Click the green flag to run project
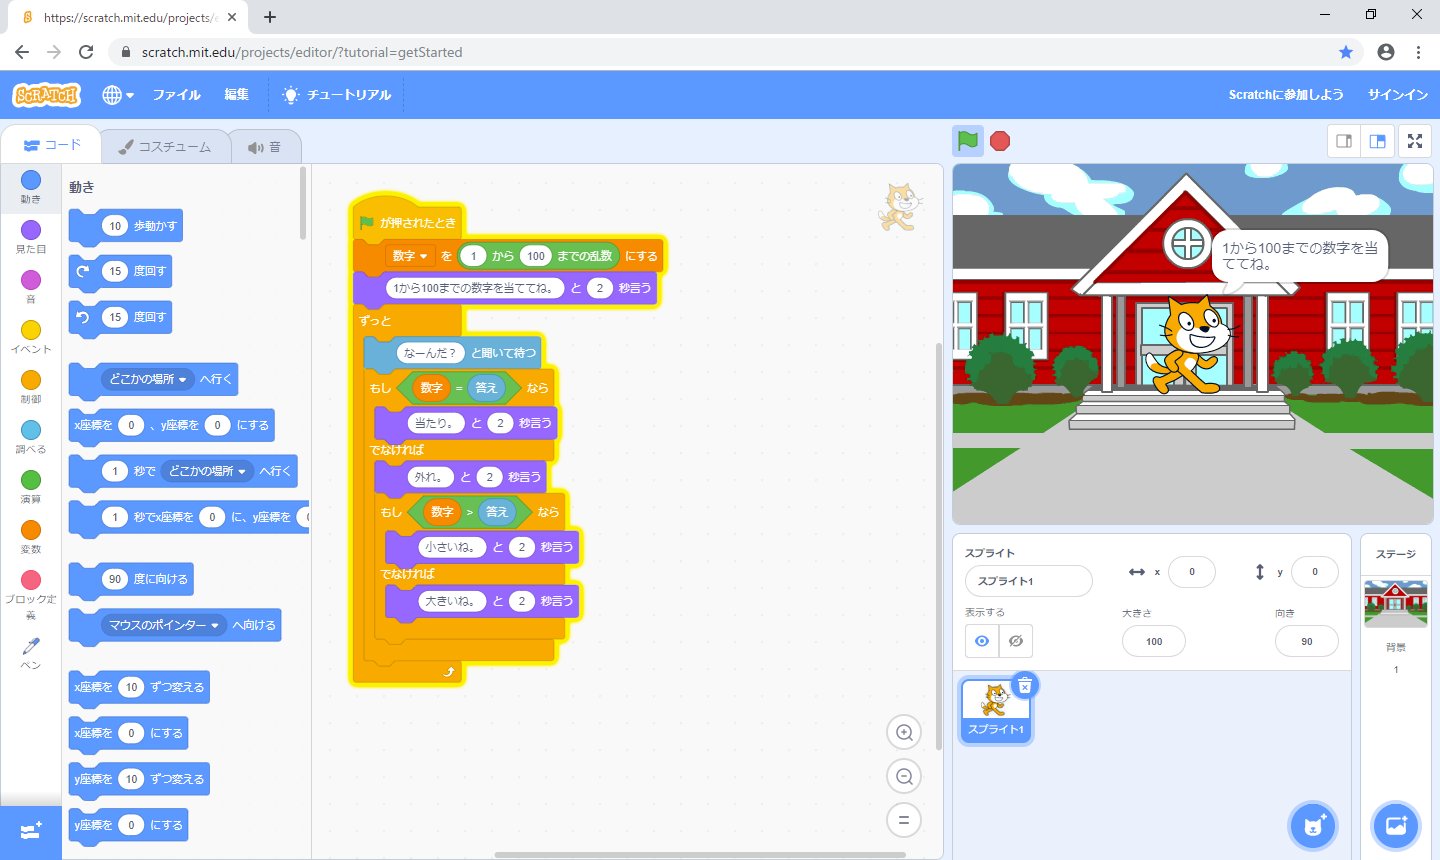The image size is (1440, 860). pos(967,141)
